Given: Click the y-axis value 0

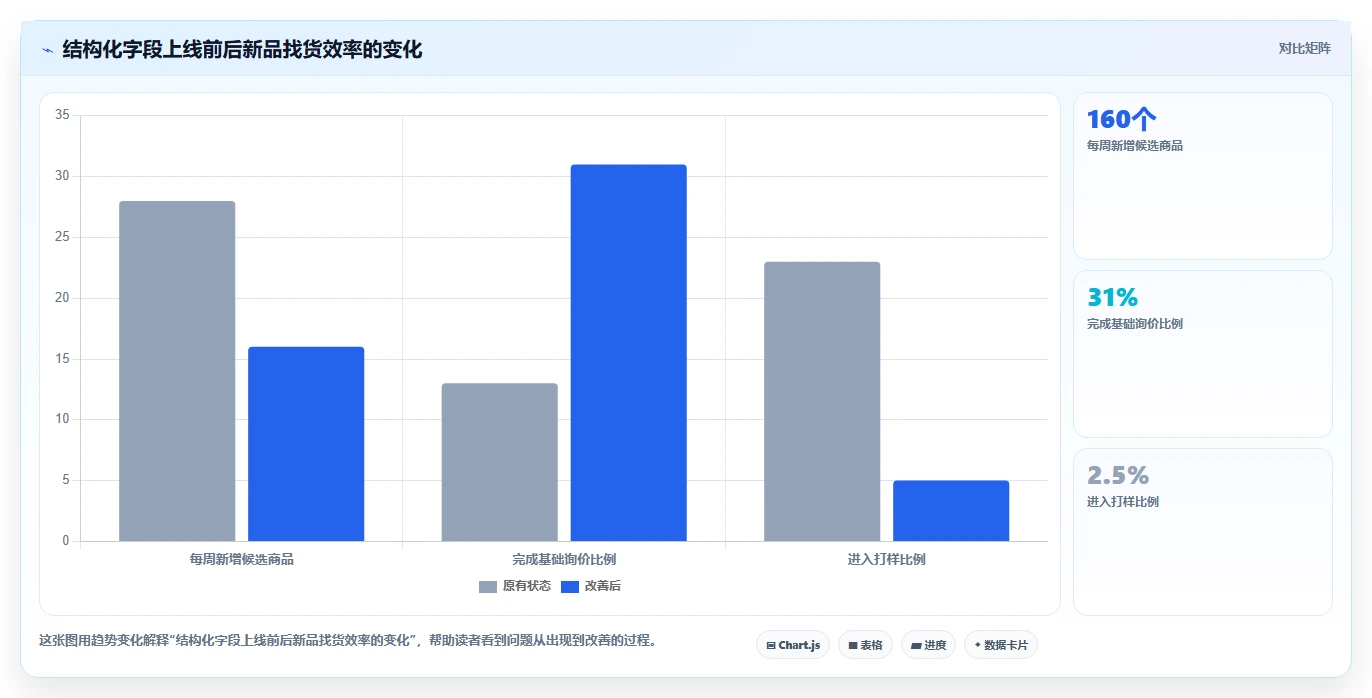Looking at the screenshot, I should tap(66, 541).
